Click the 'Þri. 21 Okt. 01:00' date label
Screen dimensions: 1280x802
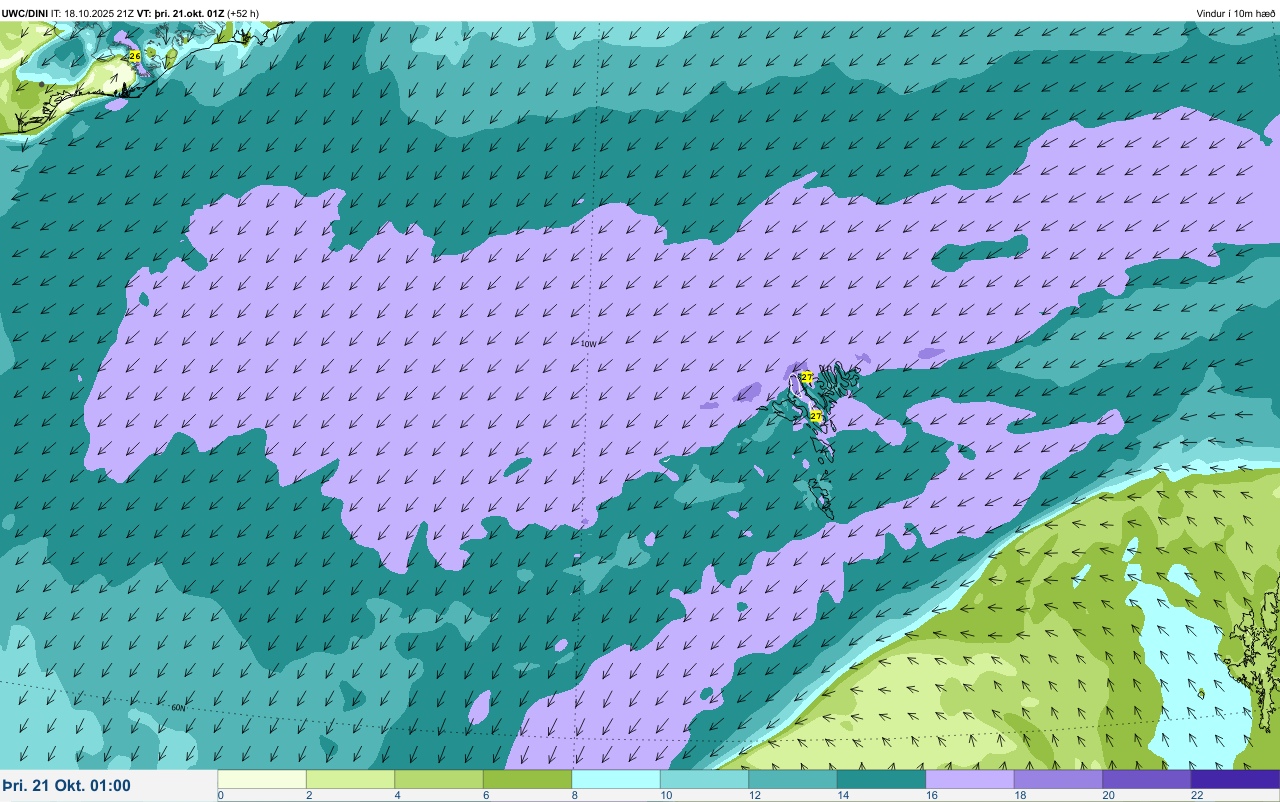click(x=66, y=785)
